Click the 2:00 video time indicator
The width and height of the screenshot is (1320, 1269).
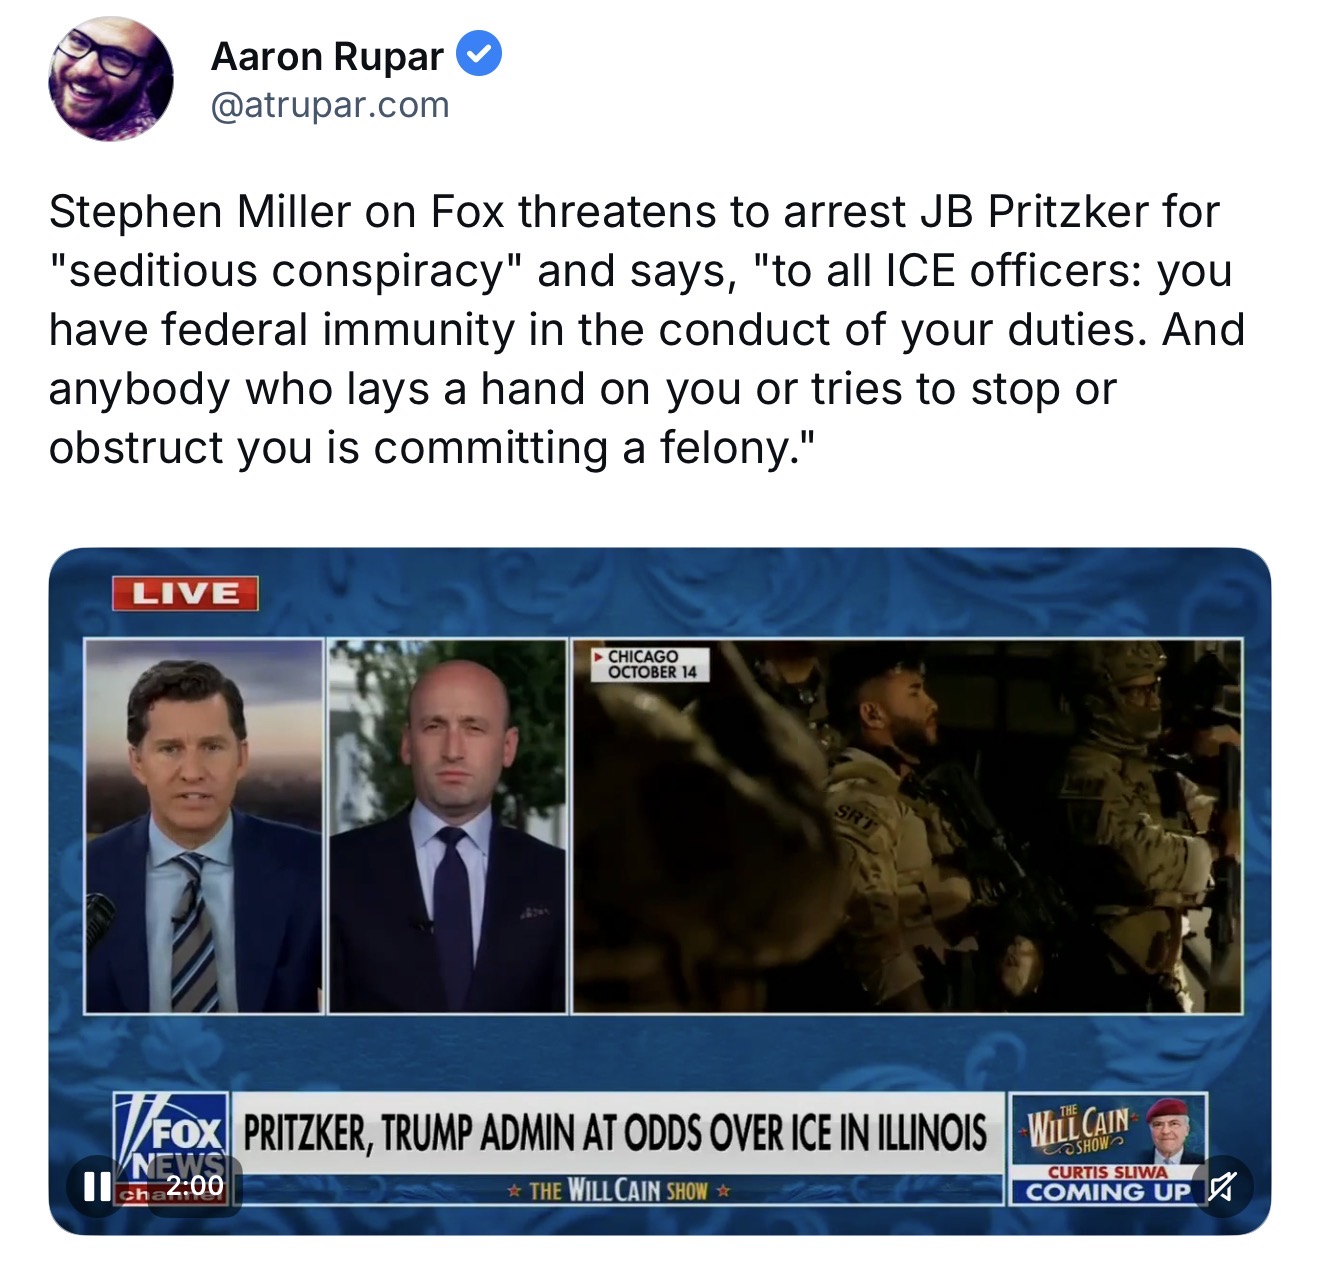coord(195,1186)
